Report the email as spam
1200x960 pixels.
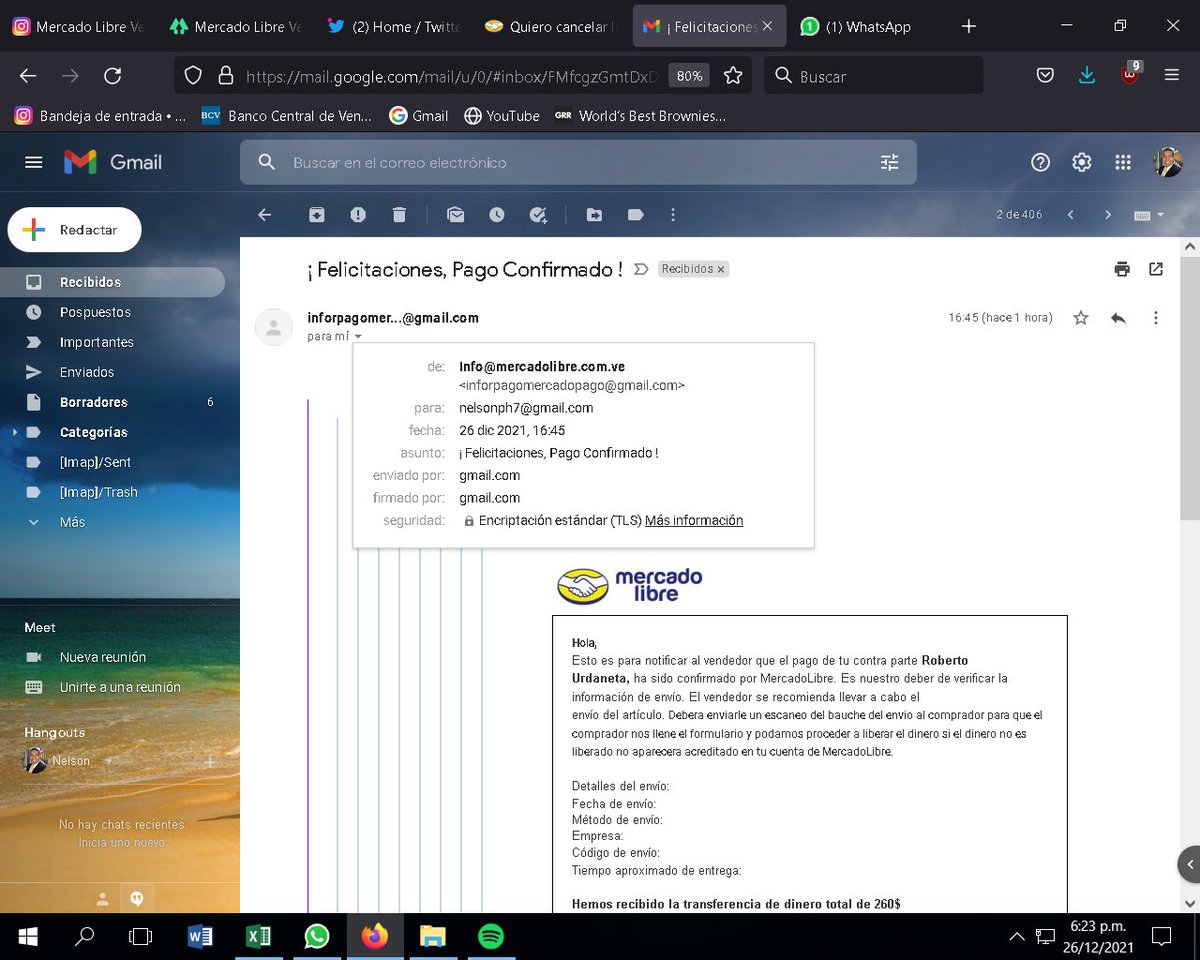357,214
